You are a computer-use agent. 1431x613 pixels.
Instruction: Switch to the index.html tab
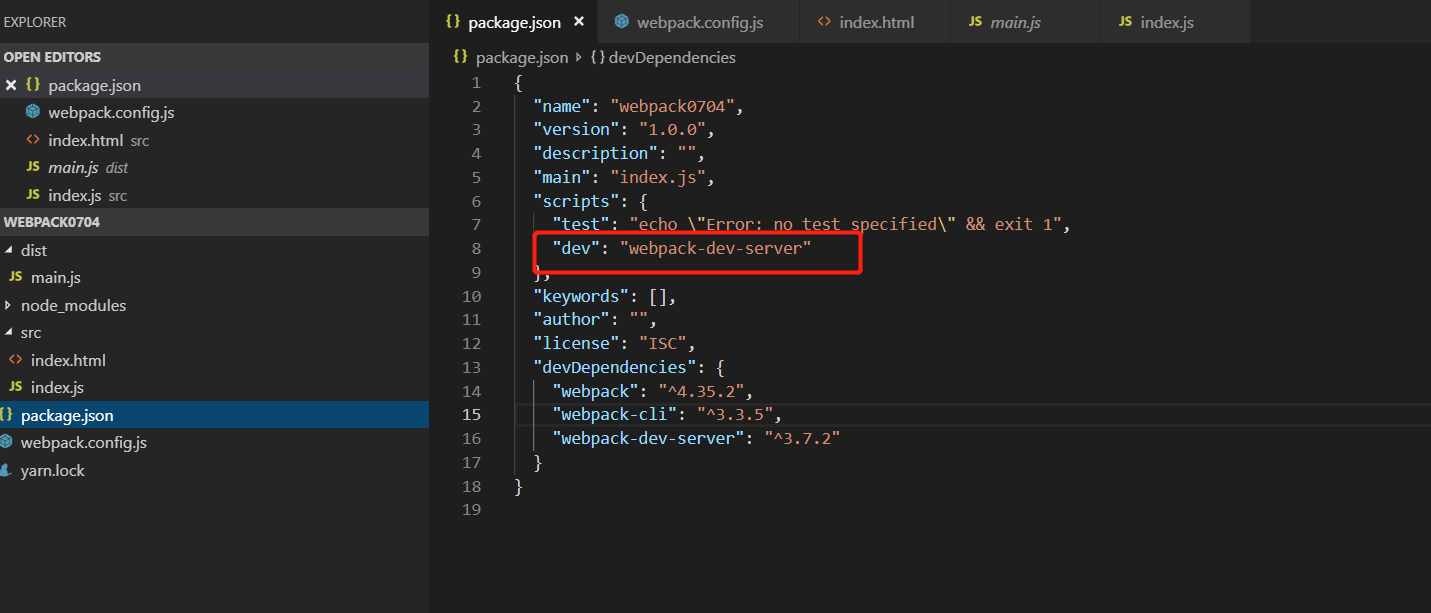point(875,22)
